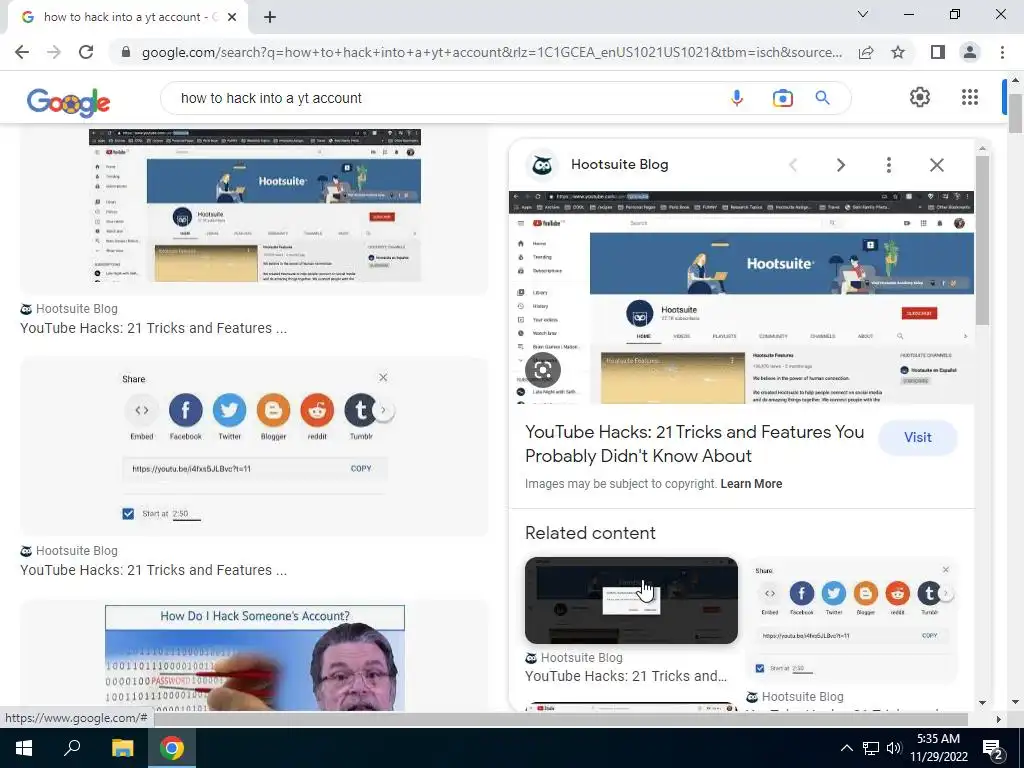The width and height of the screenshot is (1024, 768).
Task: Click the 'Images may be subject to copyright' text
Action: tap(620, 484)
